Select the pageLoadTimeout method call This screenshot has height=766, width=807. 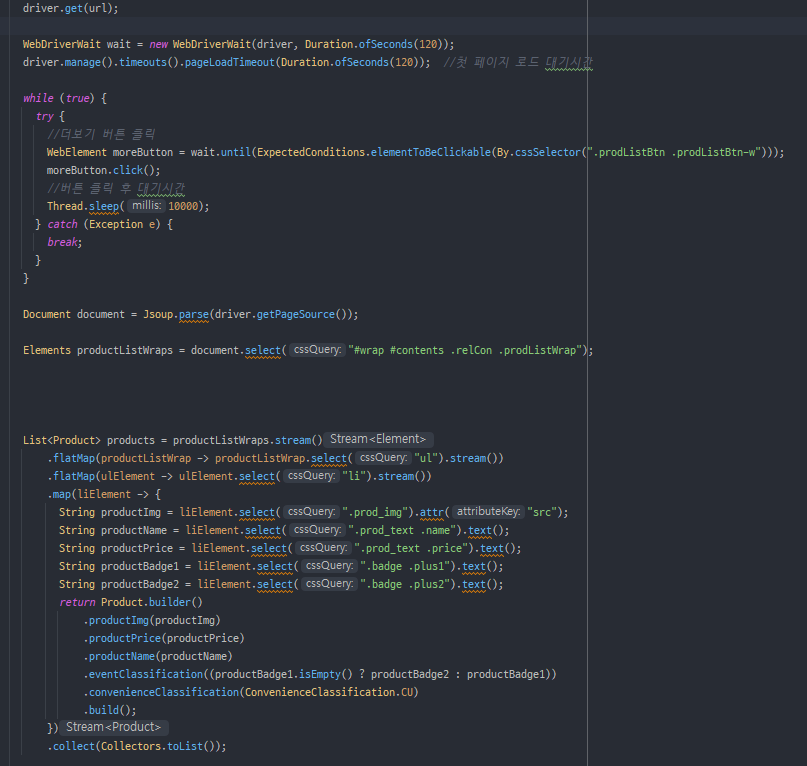pyautogui.click(x=230, y=62)
